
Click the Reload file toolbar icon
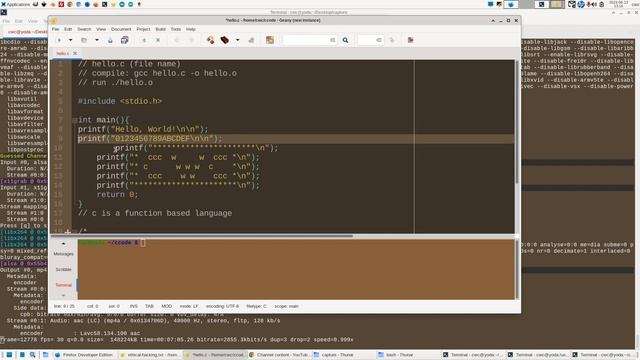click(x=144, y=40)
